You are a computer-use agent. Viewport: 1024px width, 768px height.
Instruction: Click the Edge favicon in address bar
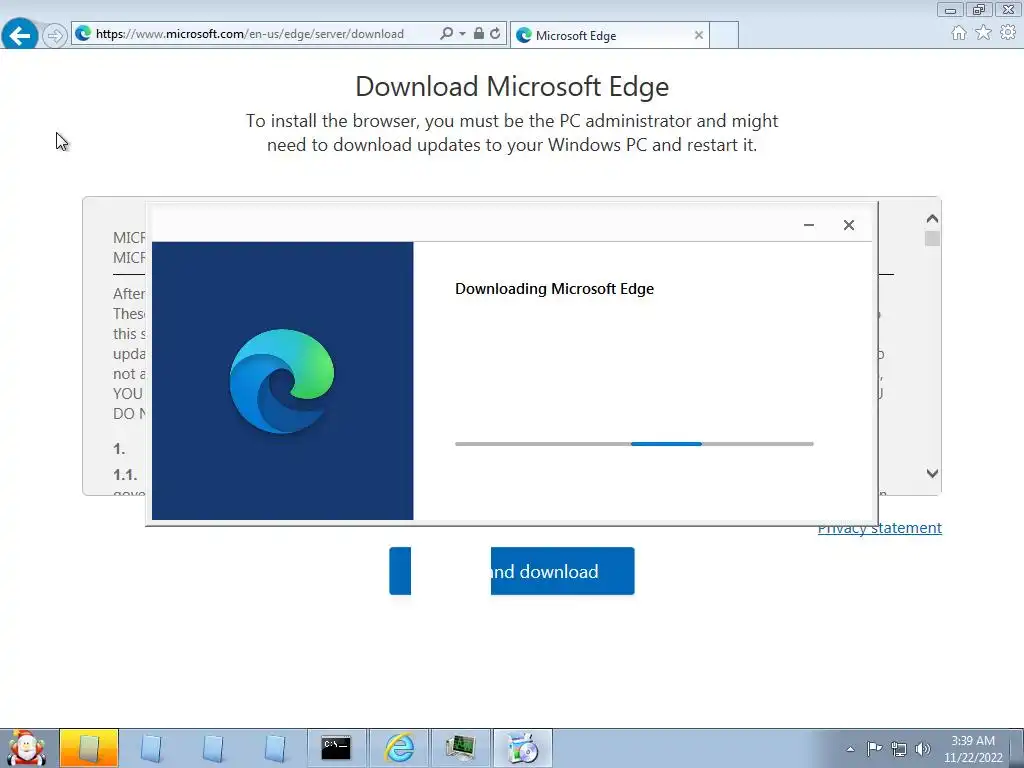[x=83, y=33]
